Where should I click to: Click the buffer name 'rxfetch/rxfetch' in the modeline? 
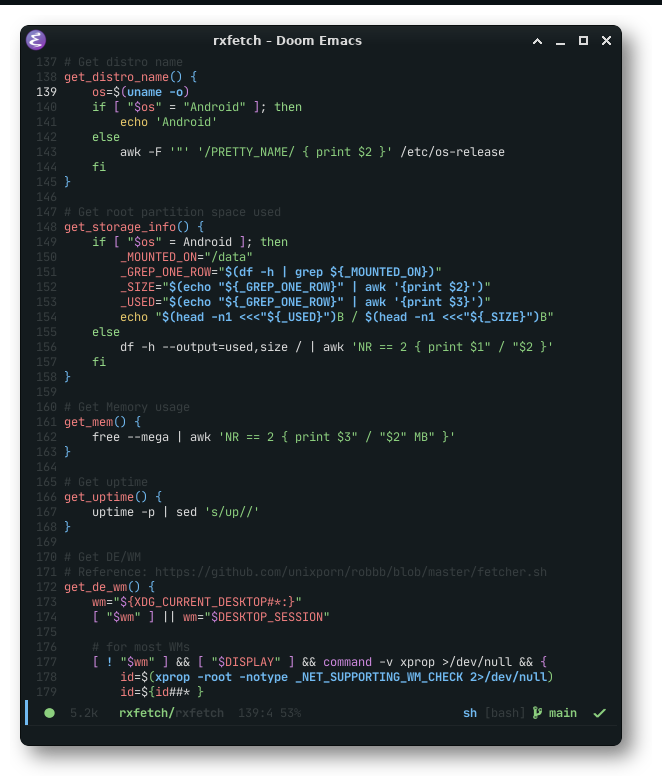[171, 713]
